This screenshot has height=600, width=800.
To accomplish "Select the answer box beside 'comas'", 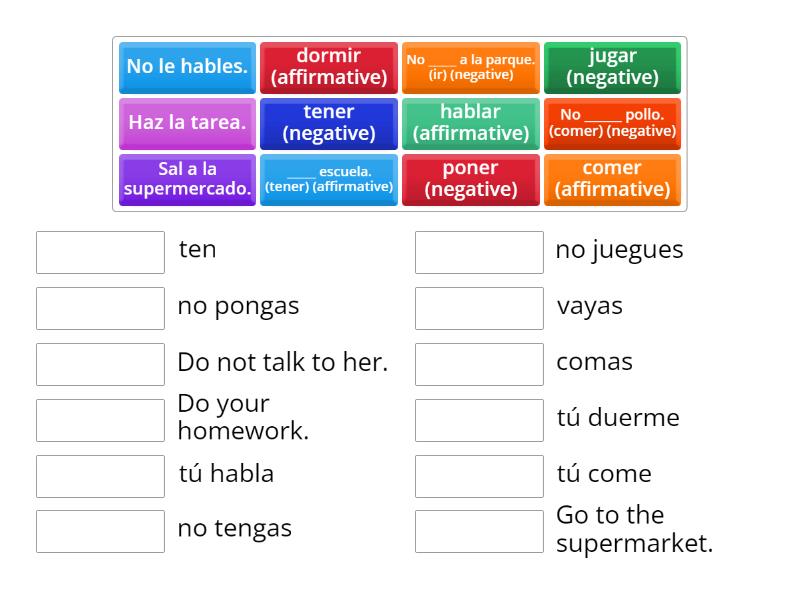I will pos(479,364).
